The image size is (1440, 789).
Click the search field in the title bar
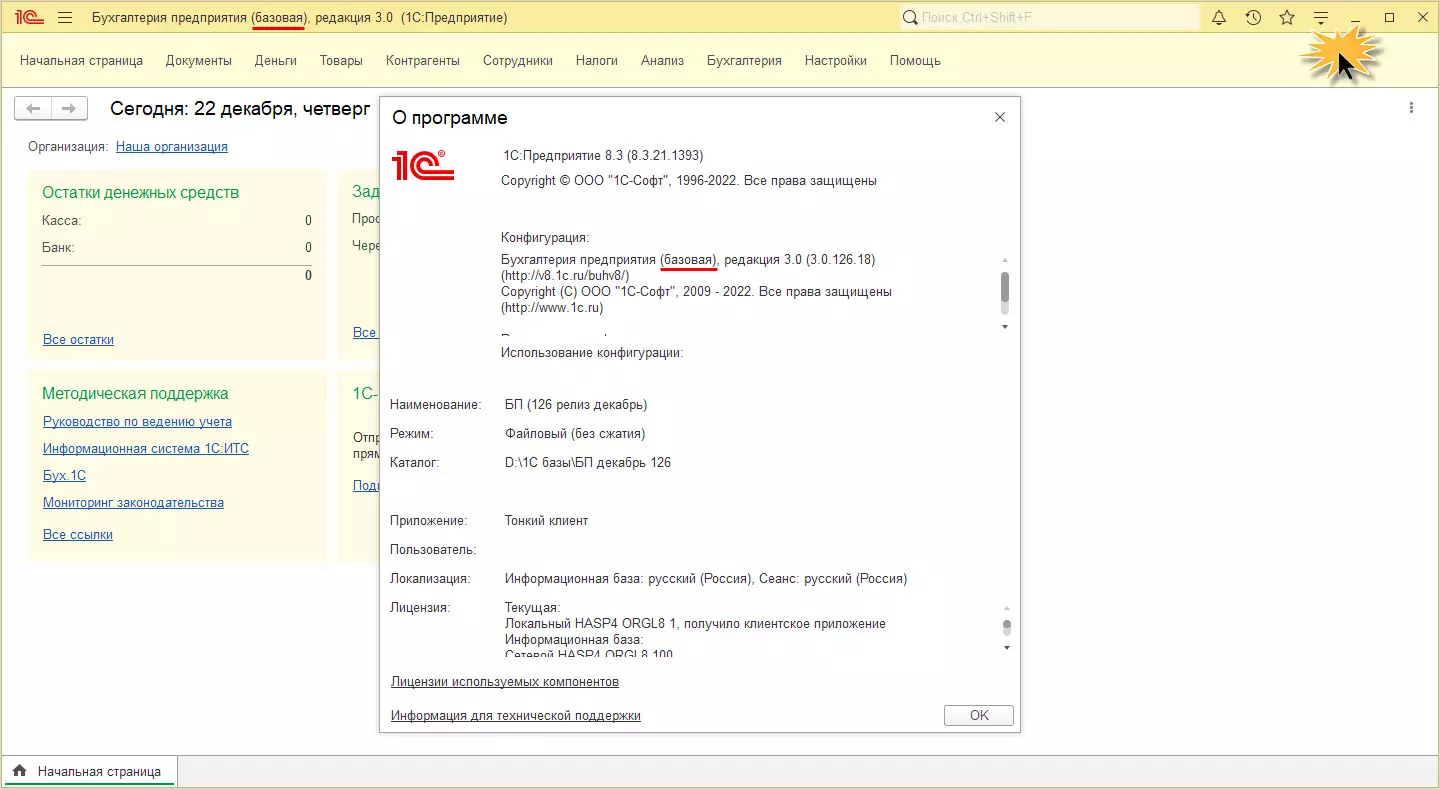coord(1049,18)
